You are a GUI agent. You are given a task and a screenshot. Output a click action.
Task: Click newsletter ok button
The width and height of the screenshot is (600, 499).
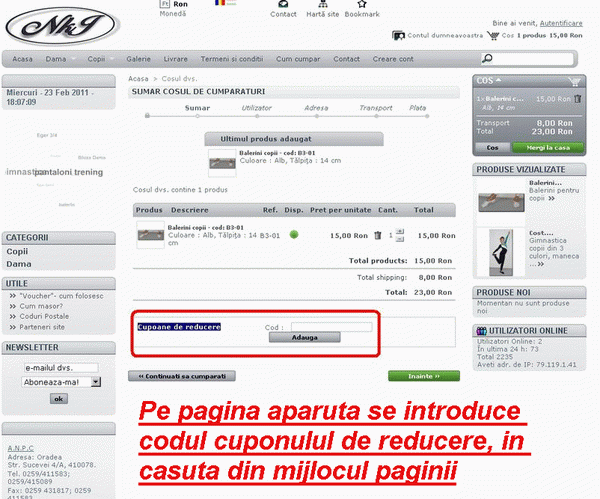coord(59,399)
